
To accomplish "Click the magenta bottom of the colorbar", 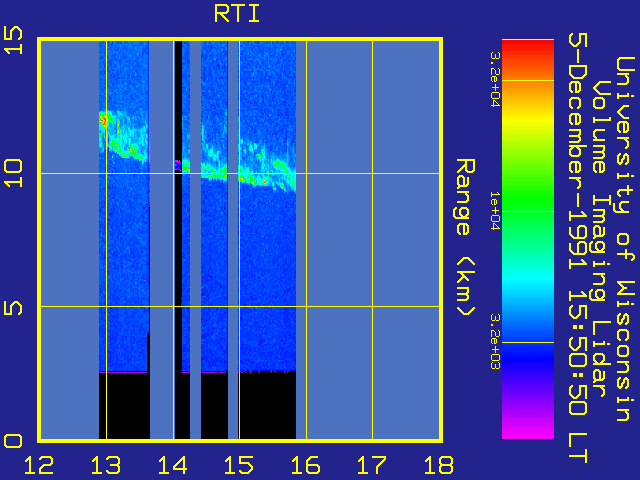I will coord(528,431).
